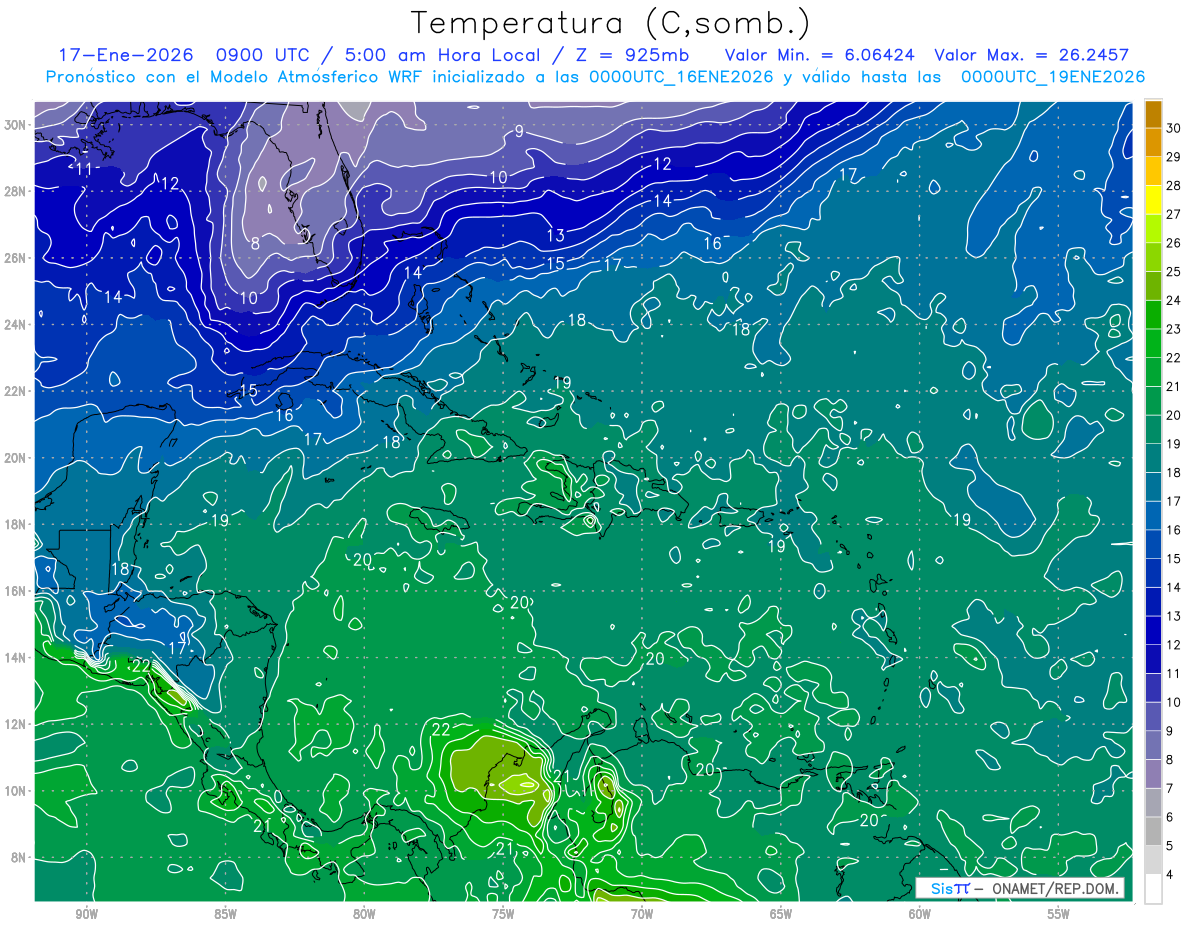Click the "Temperatura (C,somb.)" chart title
The width and height of the screenshot is (1200, 927).
coord(612,23)
